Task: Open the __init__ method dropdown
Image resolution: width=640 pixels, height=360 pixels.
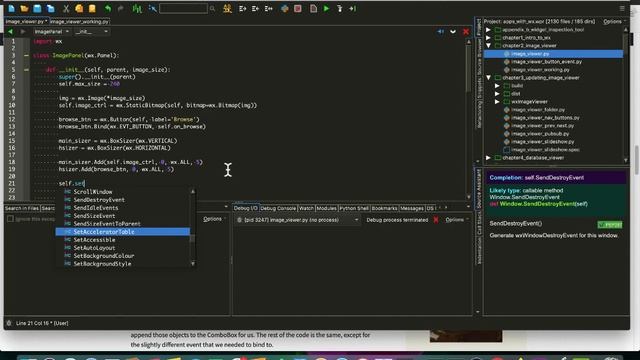Action: (91, 31)
